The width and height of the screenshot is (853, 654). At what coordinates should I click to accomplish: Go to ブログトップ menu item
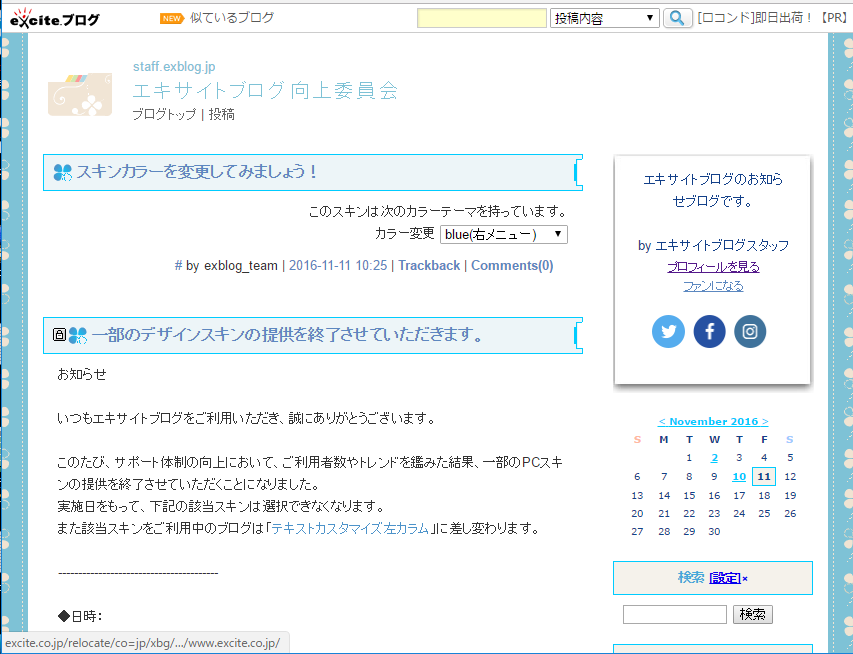click(x=164, y=114)
